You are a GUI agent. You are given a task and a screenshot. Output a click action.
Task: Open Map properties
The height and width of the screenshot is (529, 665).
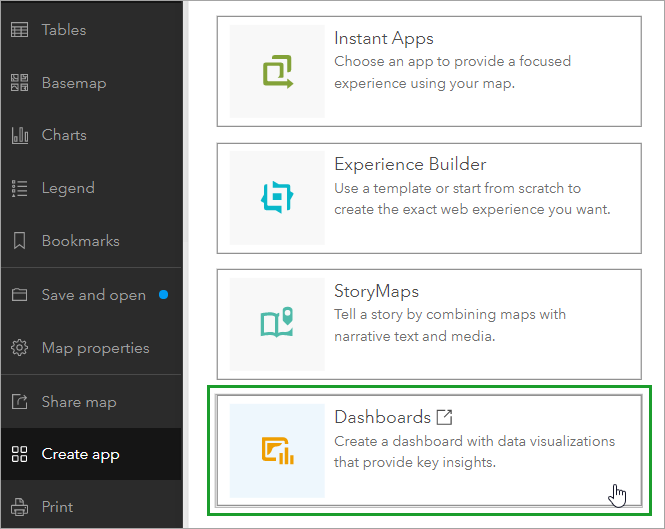point(92,348)
